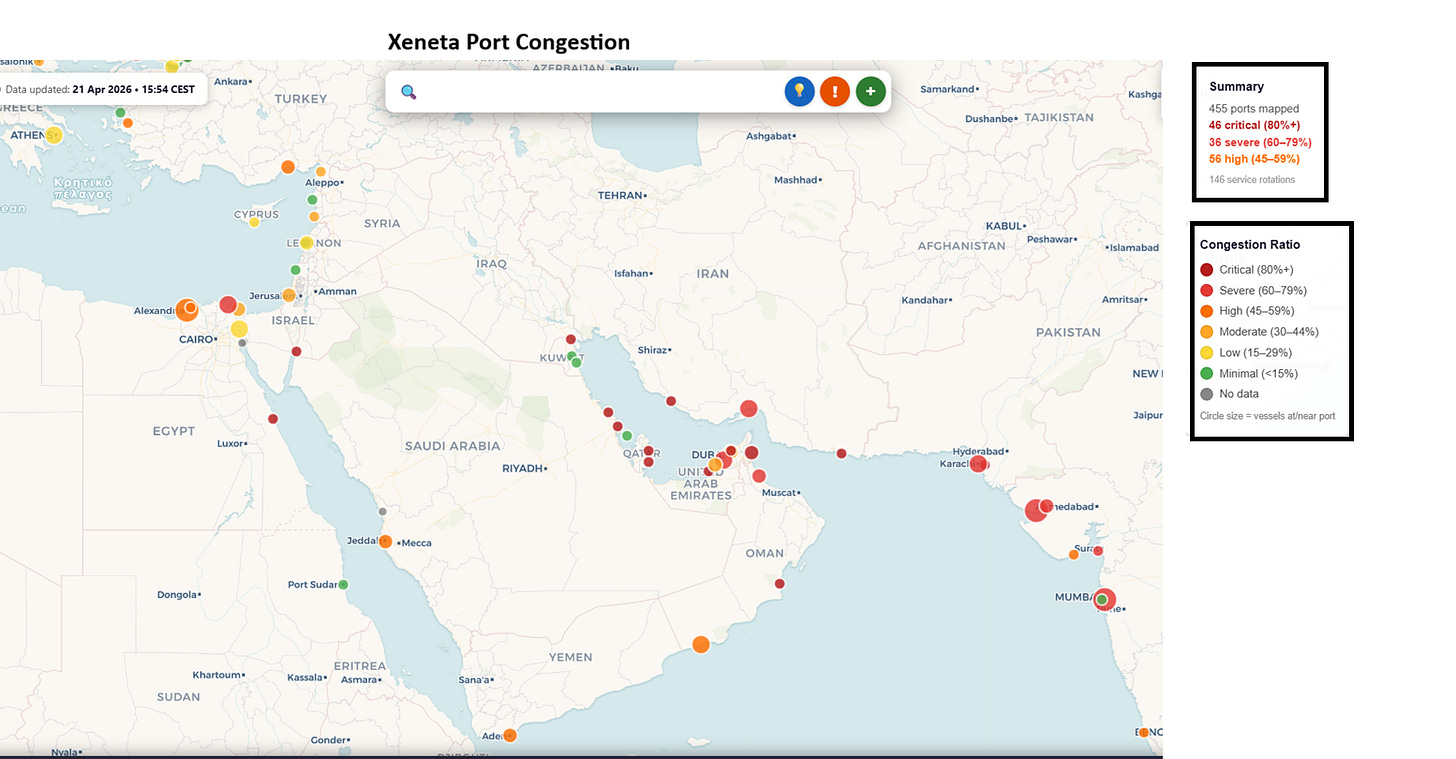1456x759 pixels.
Task: Select the No data legend swatch
Action: click(1207, 394)
